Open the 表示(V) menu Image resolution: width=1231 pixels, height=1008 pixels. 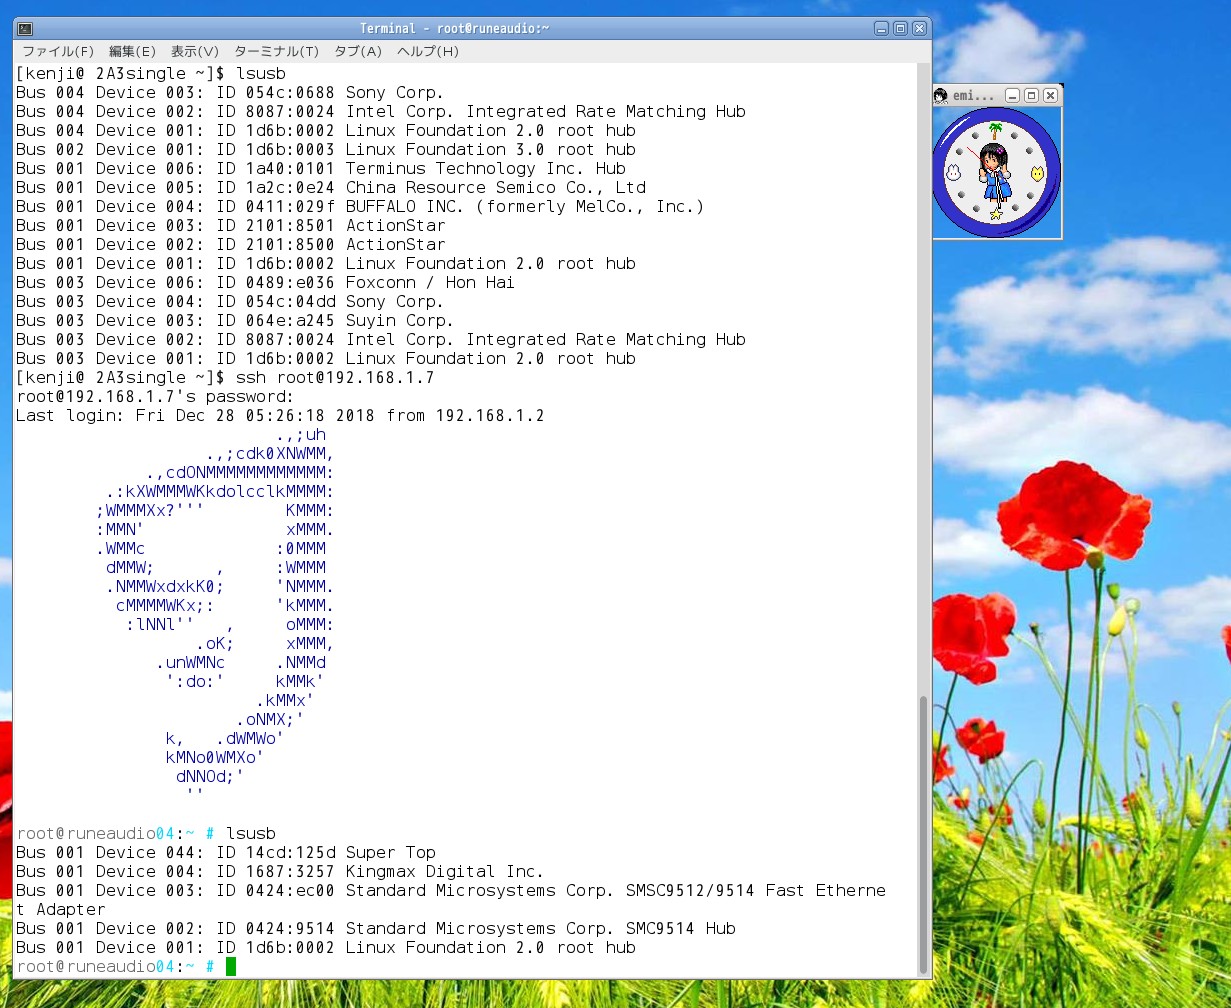[194, 51]
